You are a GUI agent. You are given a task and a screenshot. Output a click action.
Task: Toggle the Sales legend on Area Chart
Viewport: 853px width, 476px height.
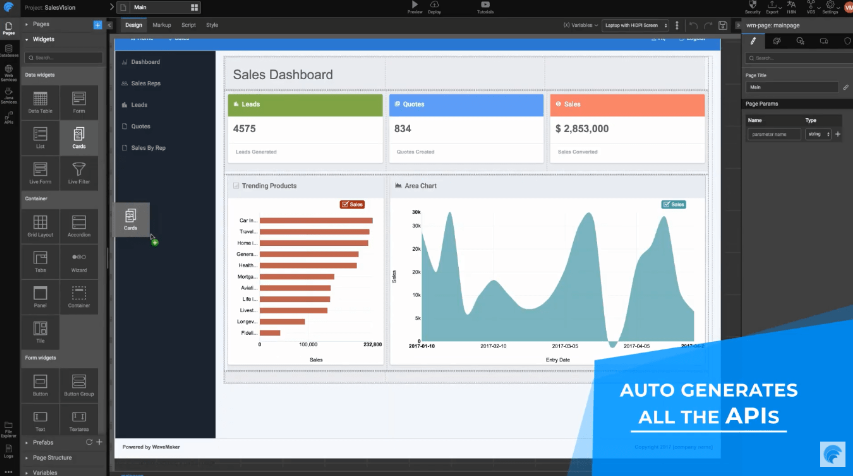click(673, 205)
